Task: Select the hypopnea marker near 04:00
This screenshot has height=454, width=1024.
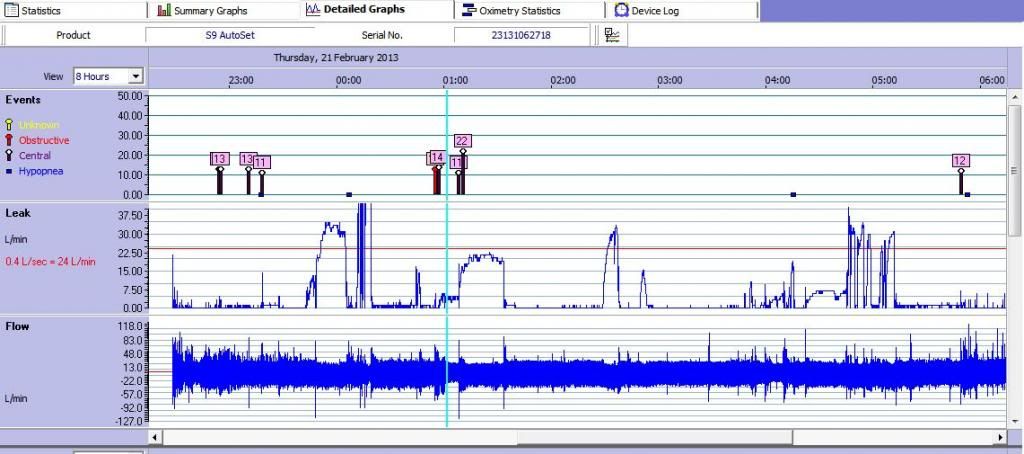Action: [x=793, y=195]
